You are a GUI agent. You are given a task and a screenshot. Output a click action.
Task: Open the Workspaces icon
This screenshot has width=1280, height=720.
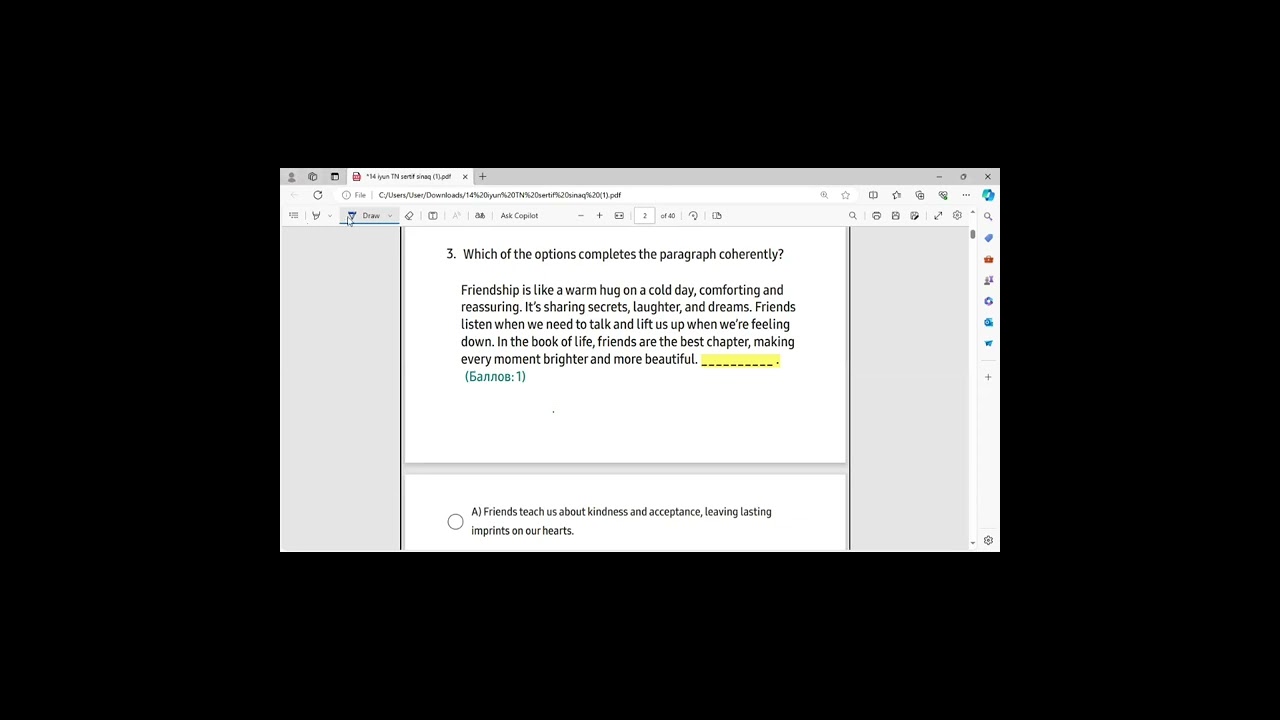[x=312, y=177]
